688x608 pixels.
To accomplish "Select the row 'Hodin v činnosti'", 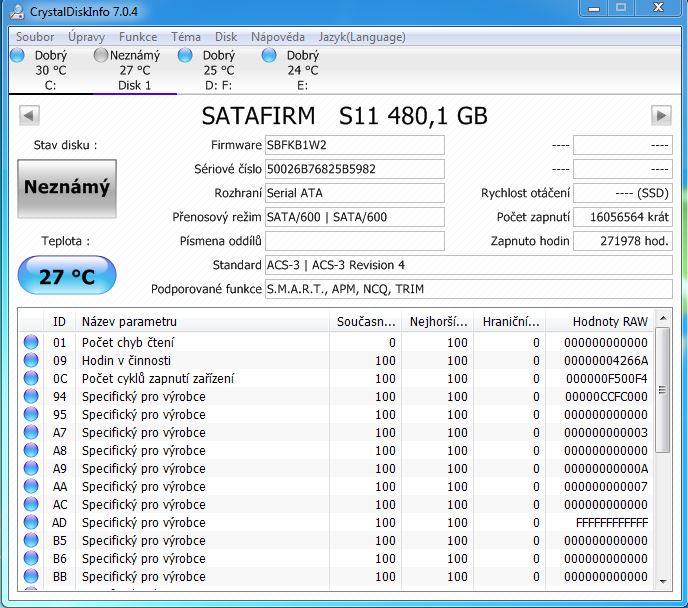I will click(x=337, y=360).
